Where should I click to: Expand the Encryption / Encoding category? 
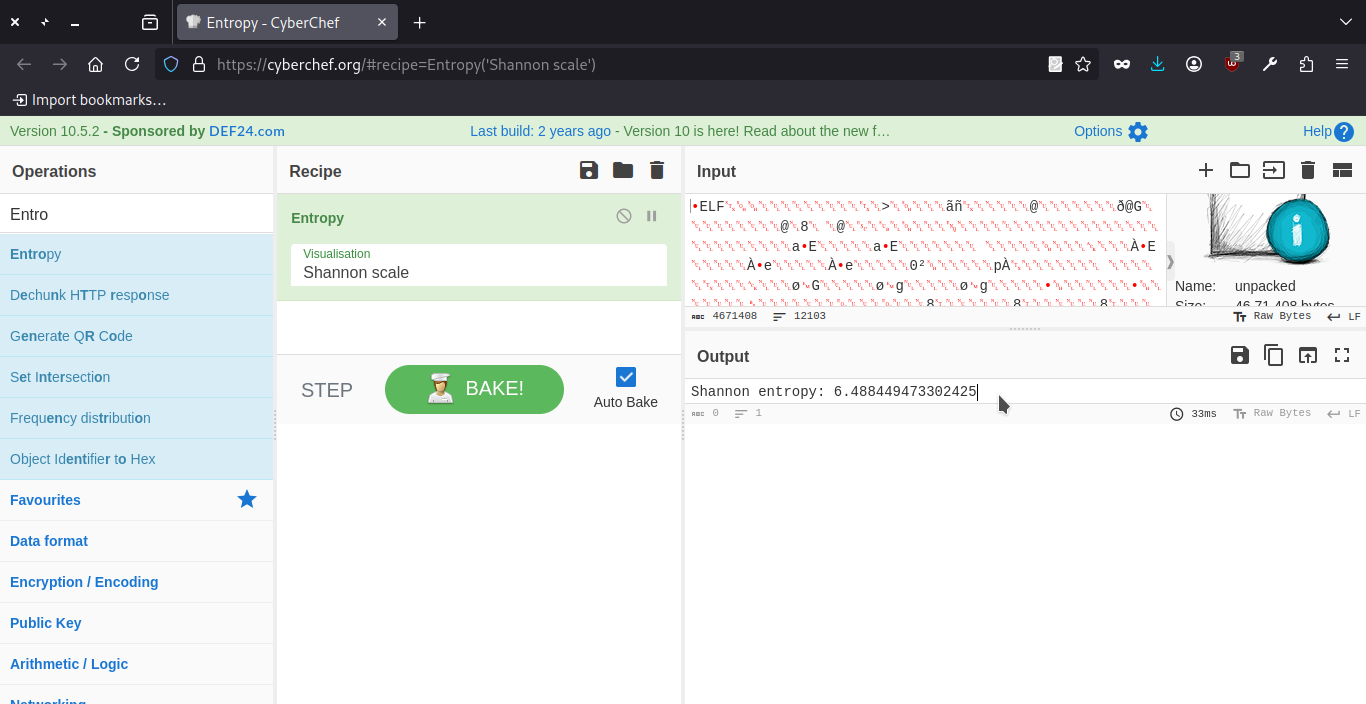(x=84, y=582)
